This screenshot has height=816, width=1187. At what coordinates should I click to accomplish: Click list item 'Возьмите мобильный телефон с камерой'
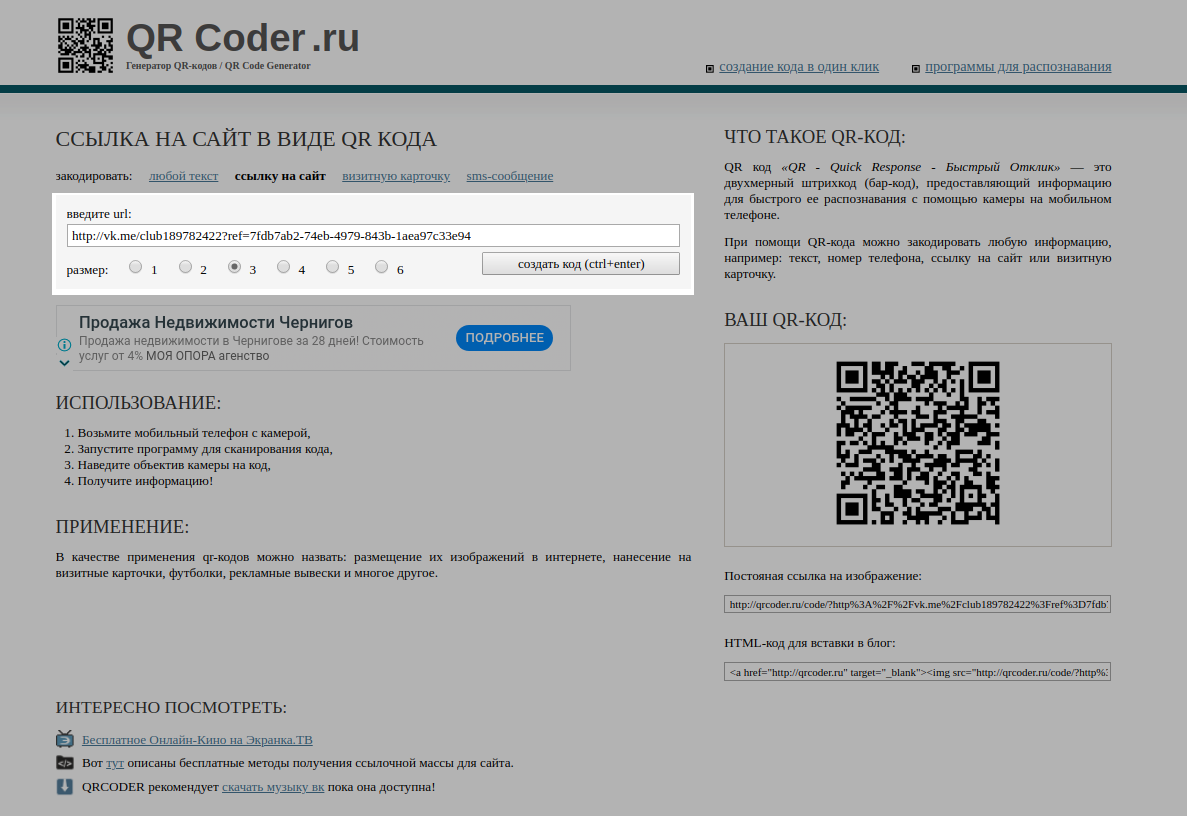point(194,433)
